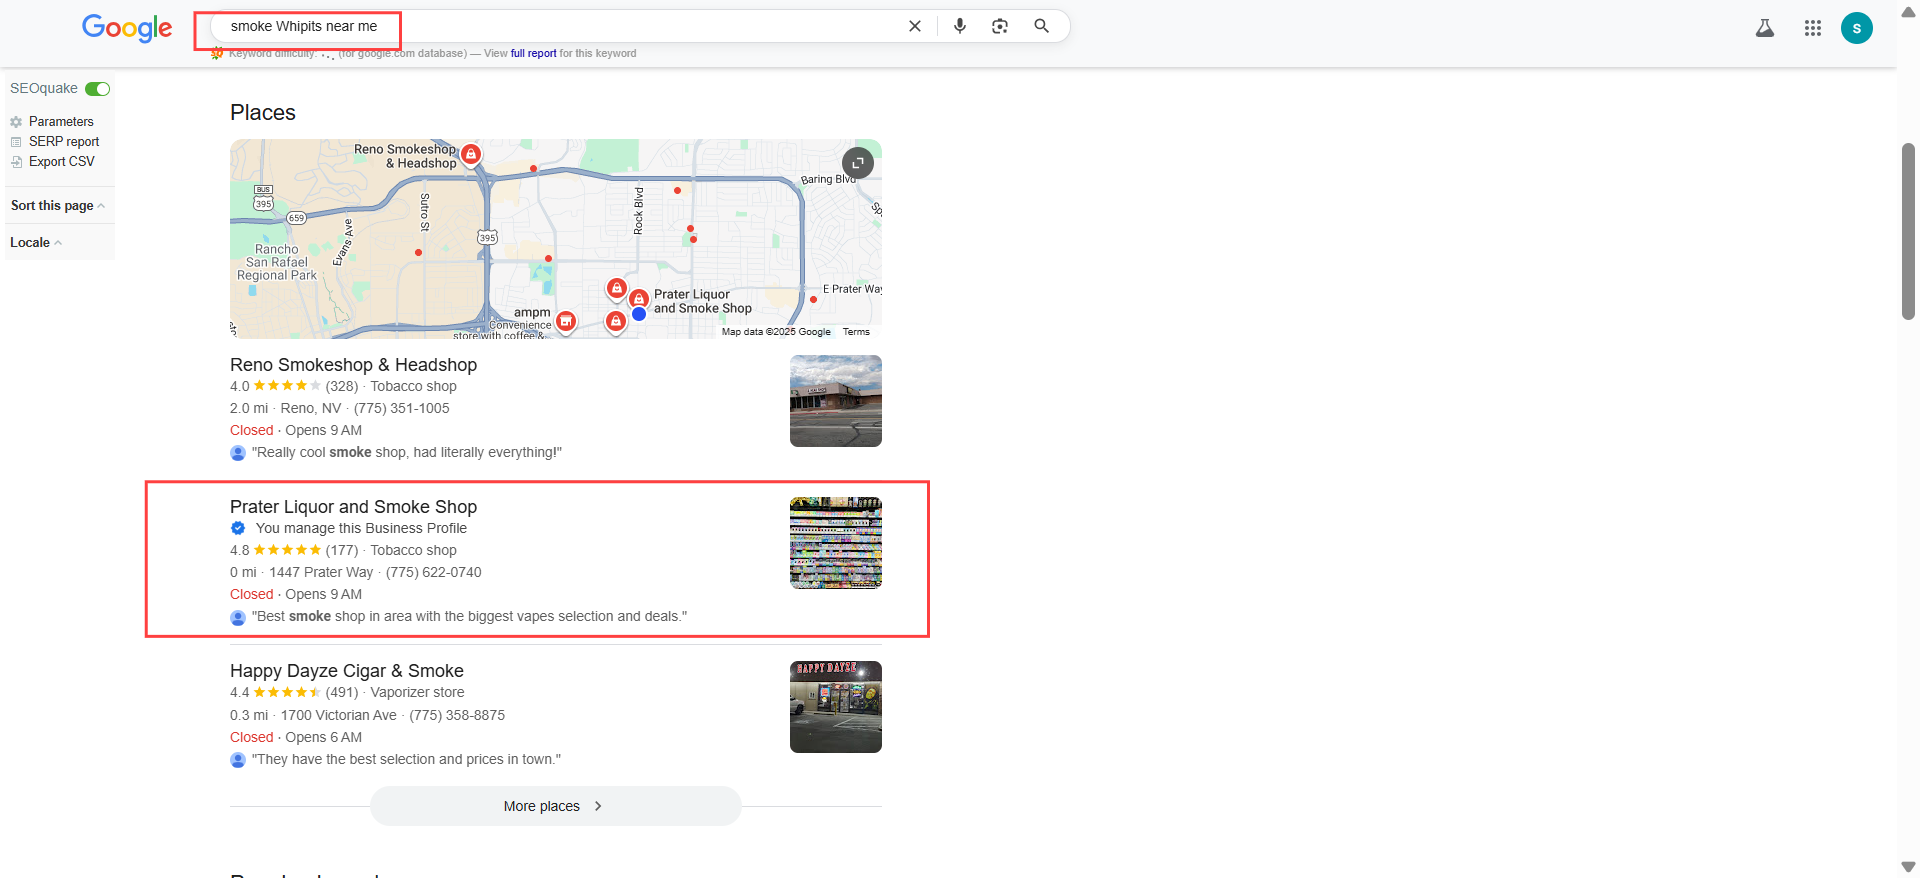The height and width of the screenshot is (878, 1920).
Task: Open Happy Dayze Cigar & Smoke listing
Action: [346, 671]
